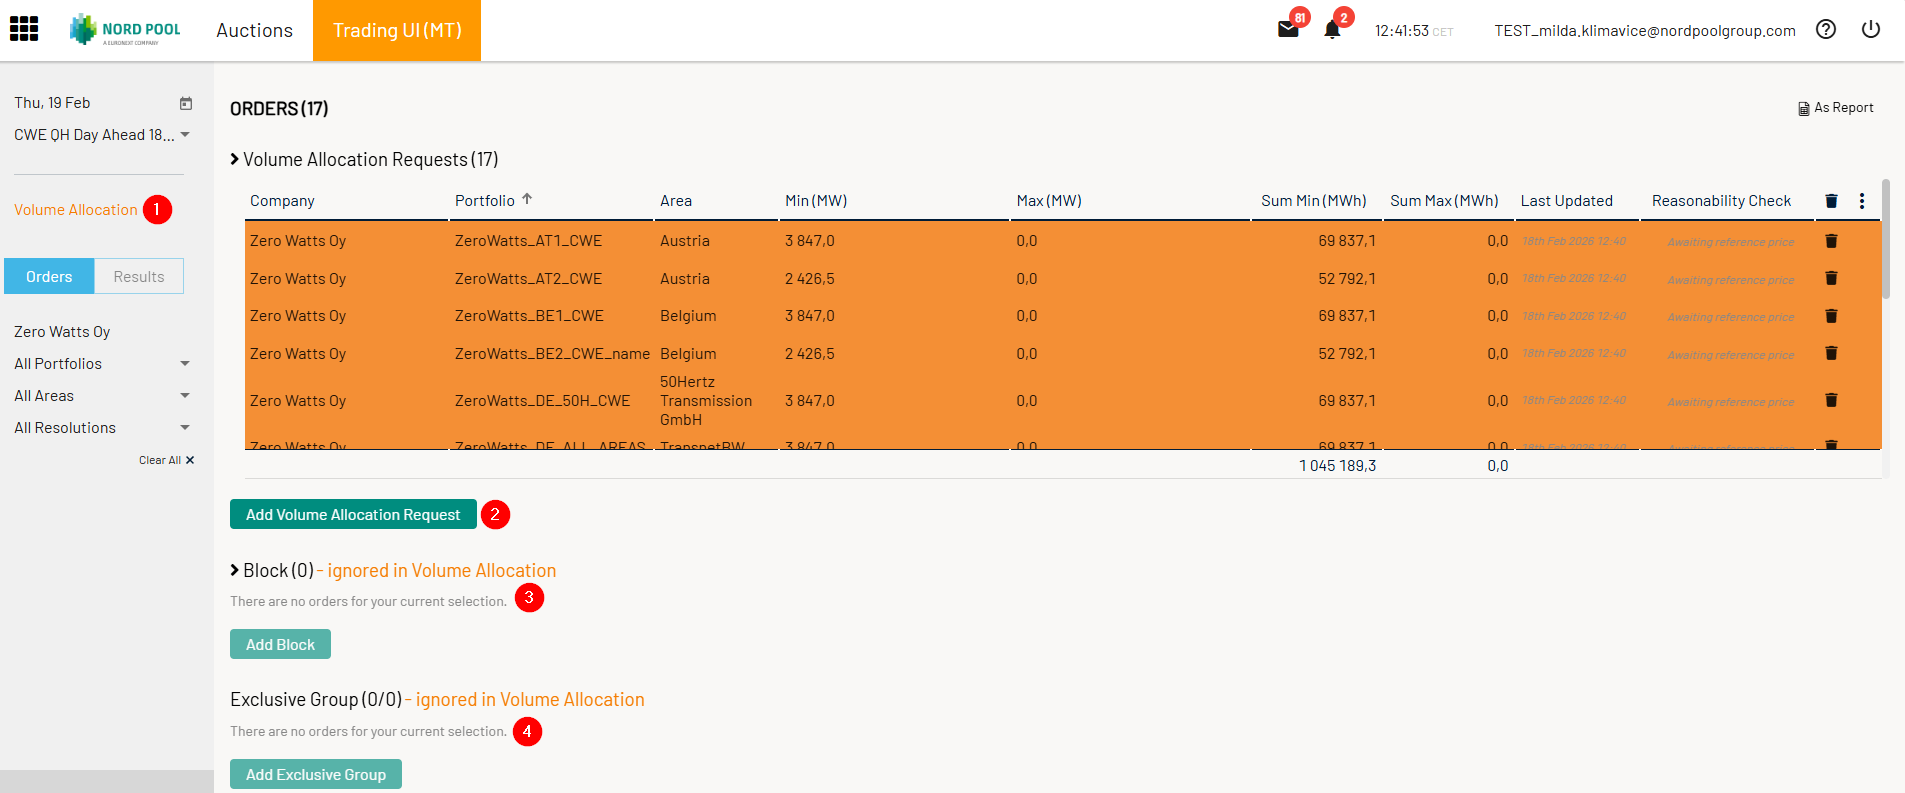Delete the ZeroWatts_AT1_CWE row
Screen dimensions: 1905x793
click(x=1831, y=241)
